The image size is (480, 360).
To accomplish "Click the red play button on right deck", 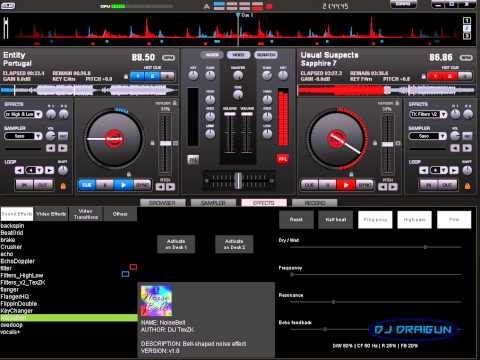I will 346,185.
